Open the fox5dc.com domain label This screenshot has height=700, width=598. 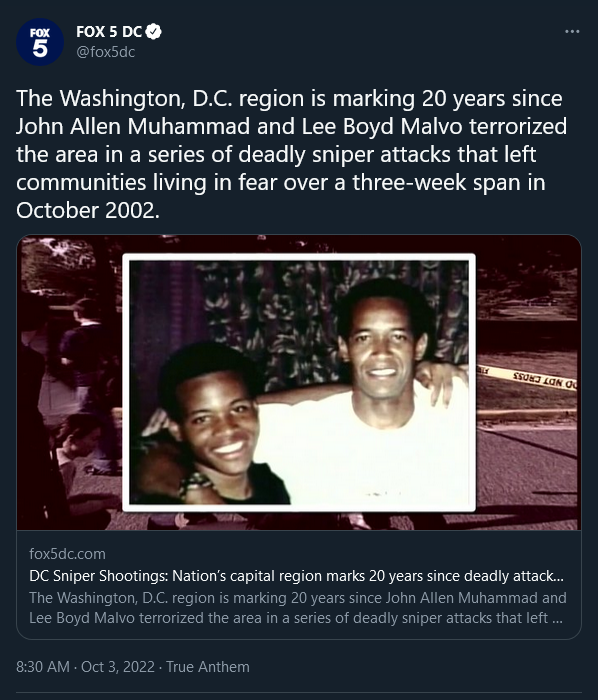67,554
